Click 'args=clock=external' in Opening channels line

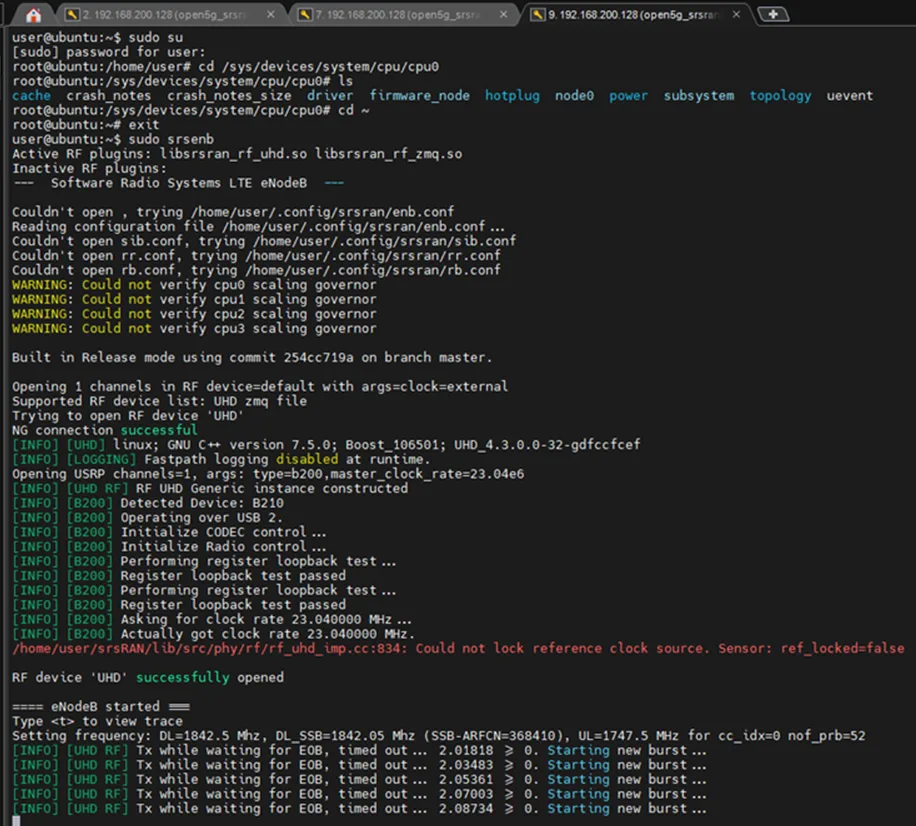point(435,387)
